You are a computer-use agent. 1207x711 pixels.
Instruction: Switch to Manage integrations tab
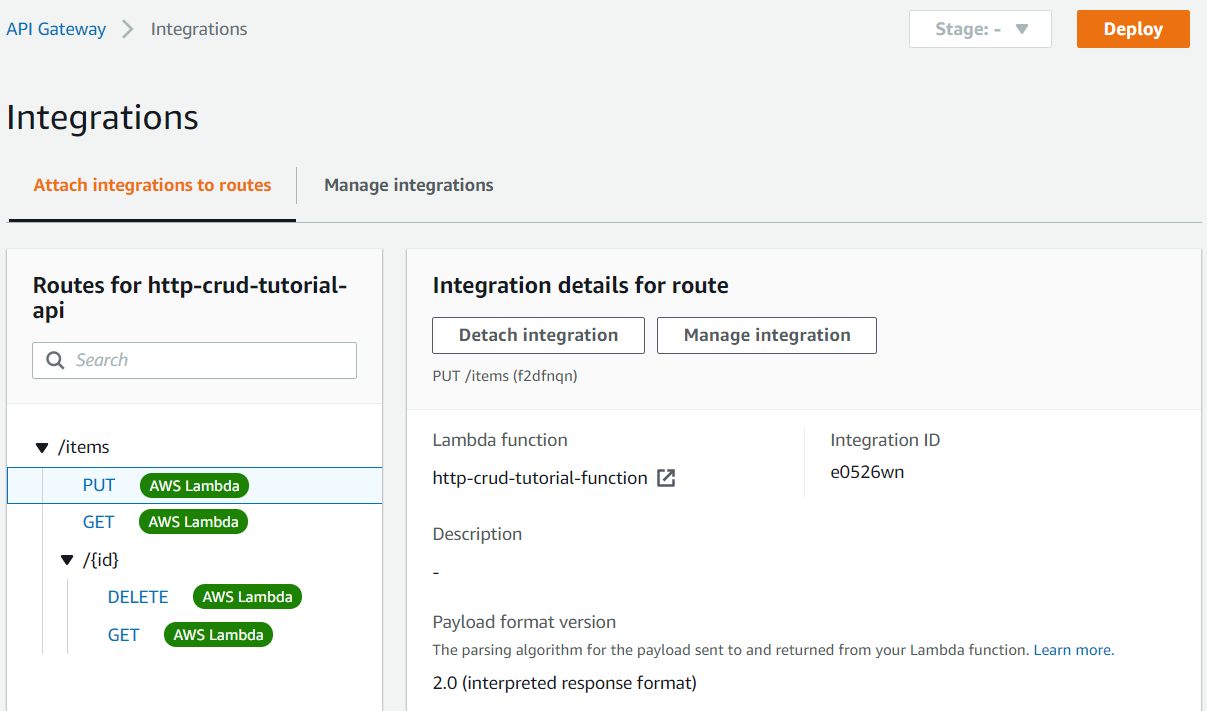408,185
